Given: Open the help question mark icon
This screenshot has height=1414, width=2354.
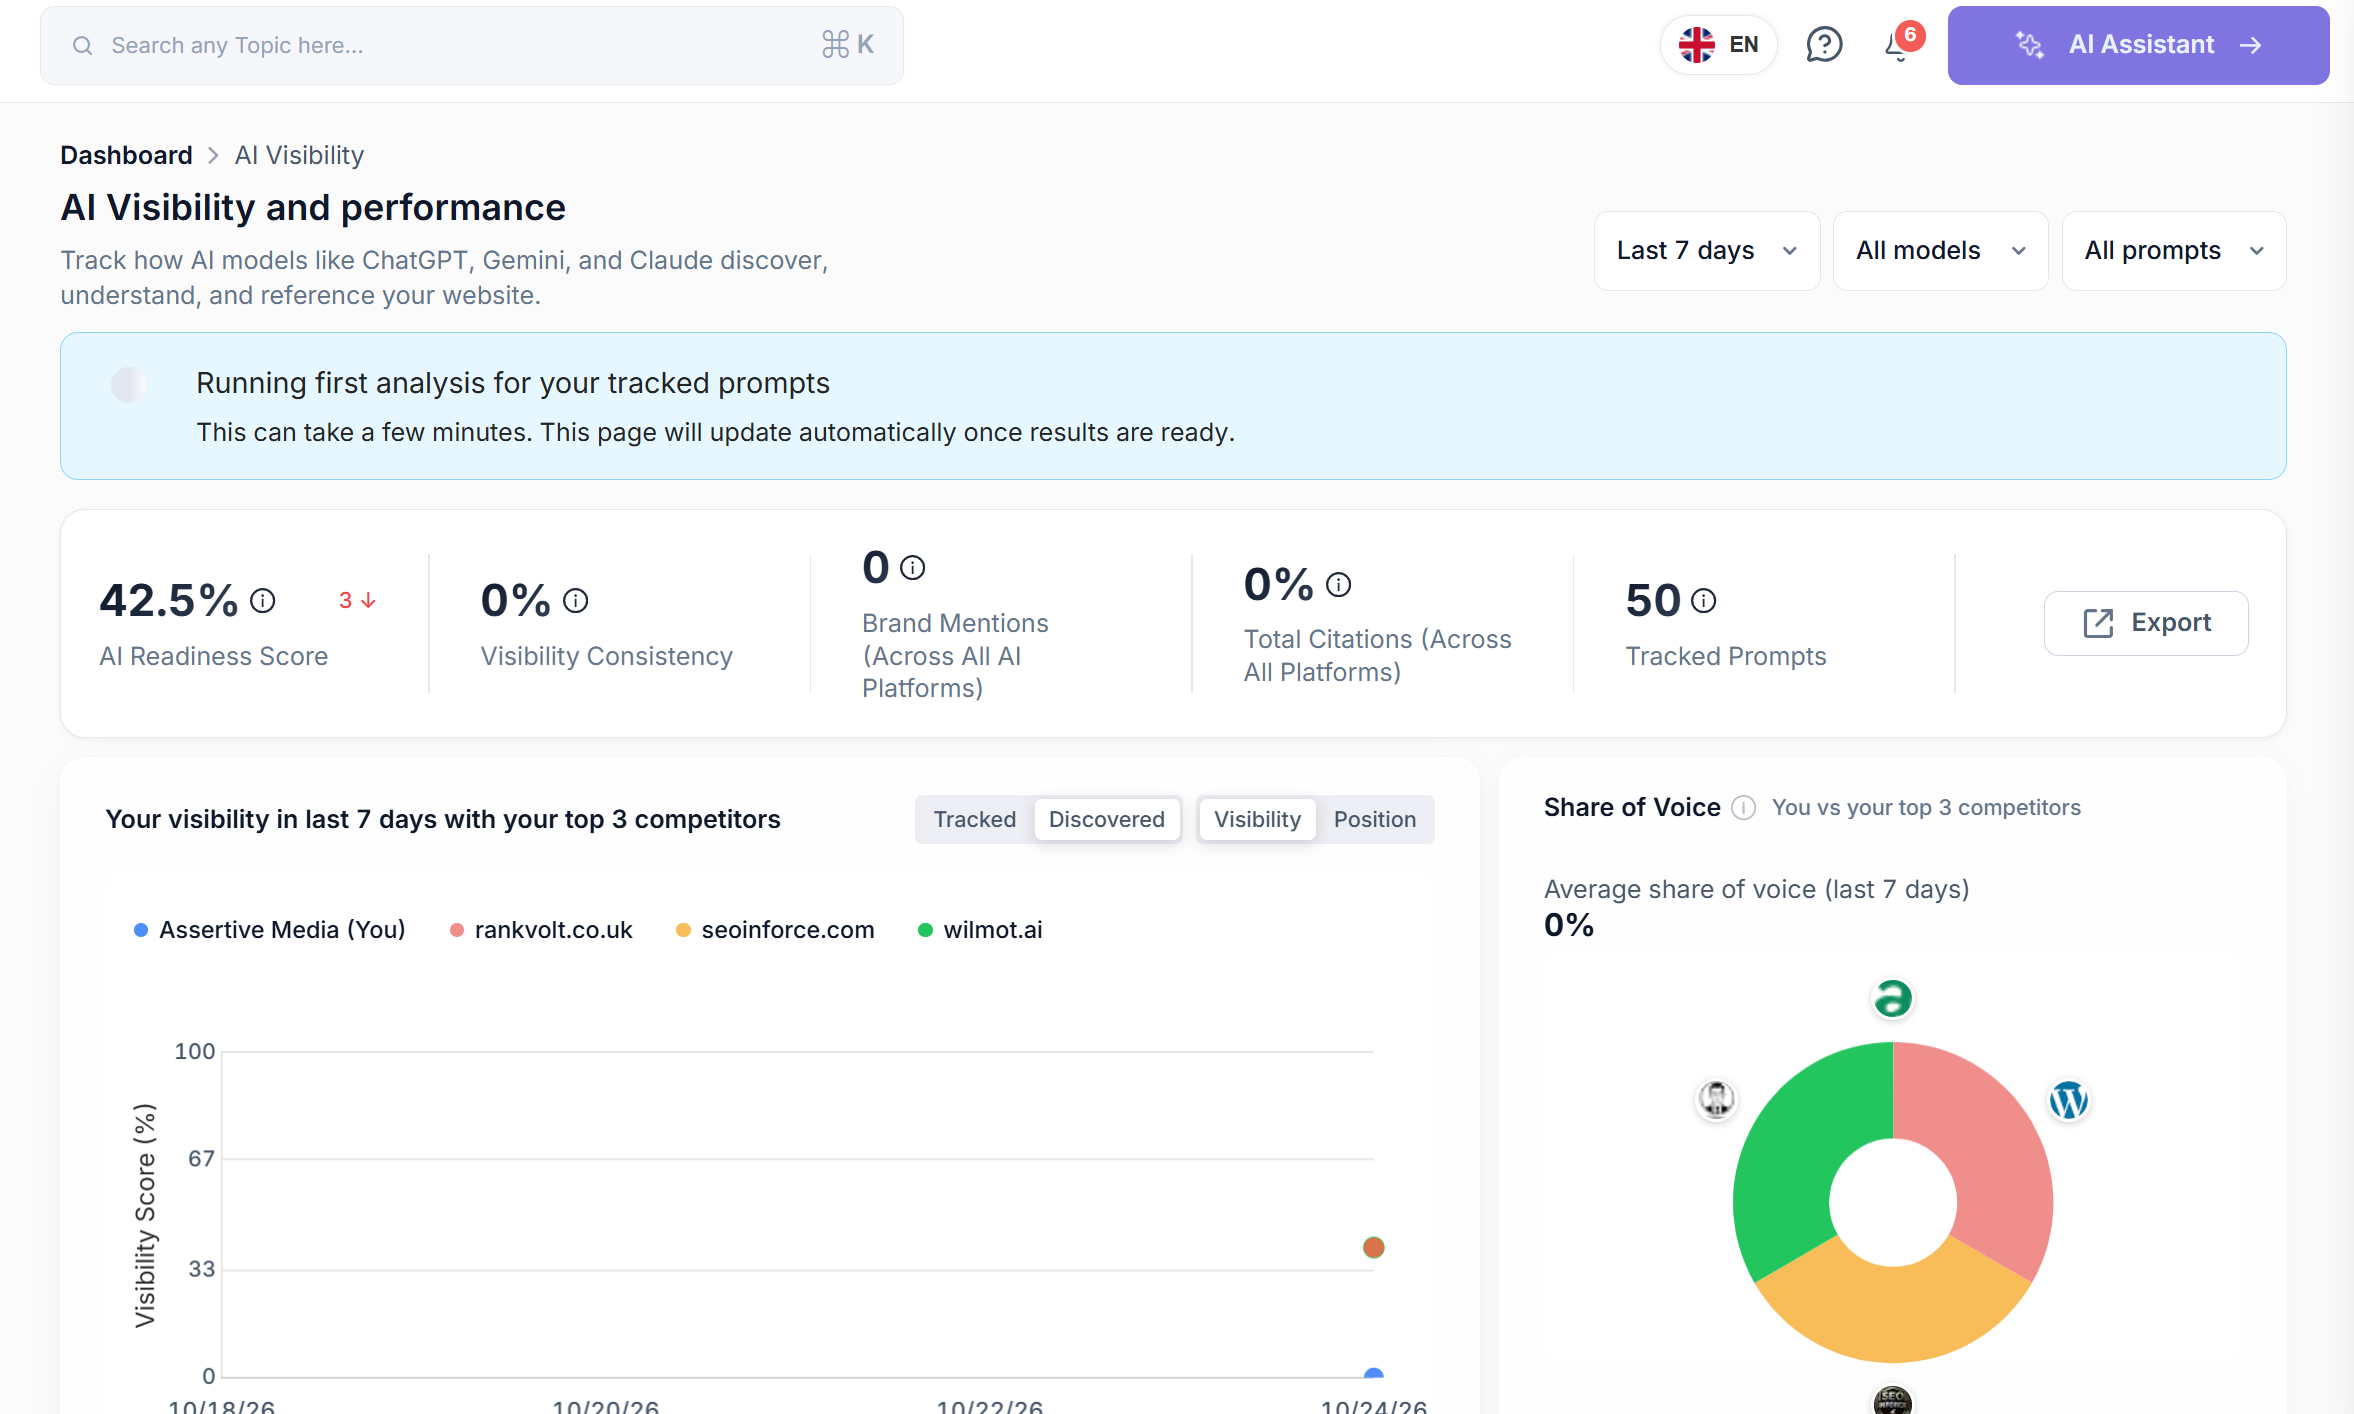Looking at the screenshot, I should point(1824,45).
